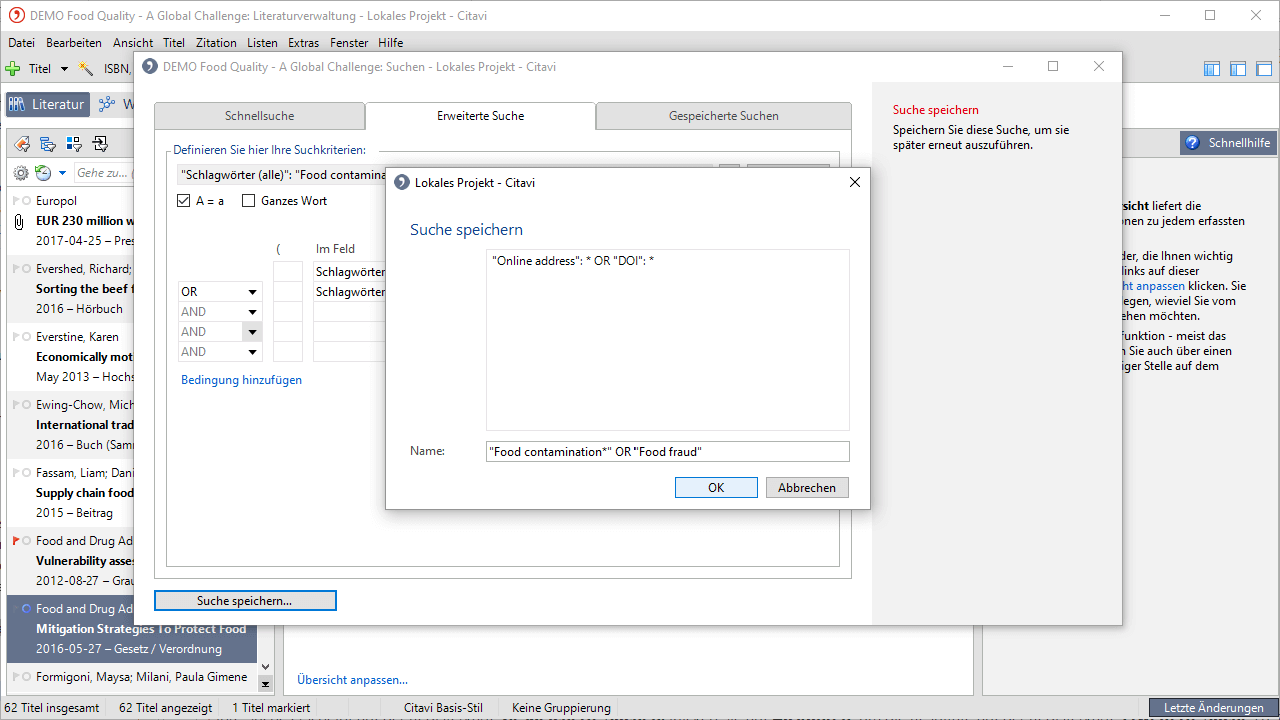Open the first AND operator dropdown
Image resolution: width=1280 pixels, height=720 pixels.
click(253, 312)
